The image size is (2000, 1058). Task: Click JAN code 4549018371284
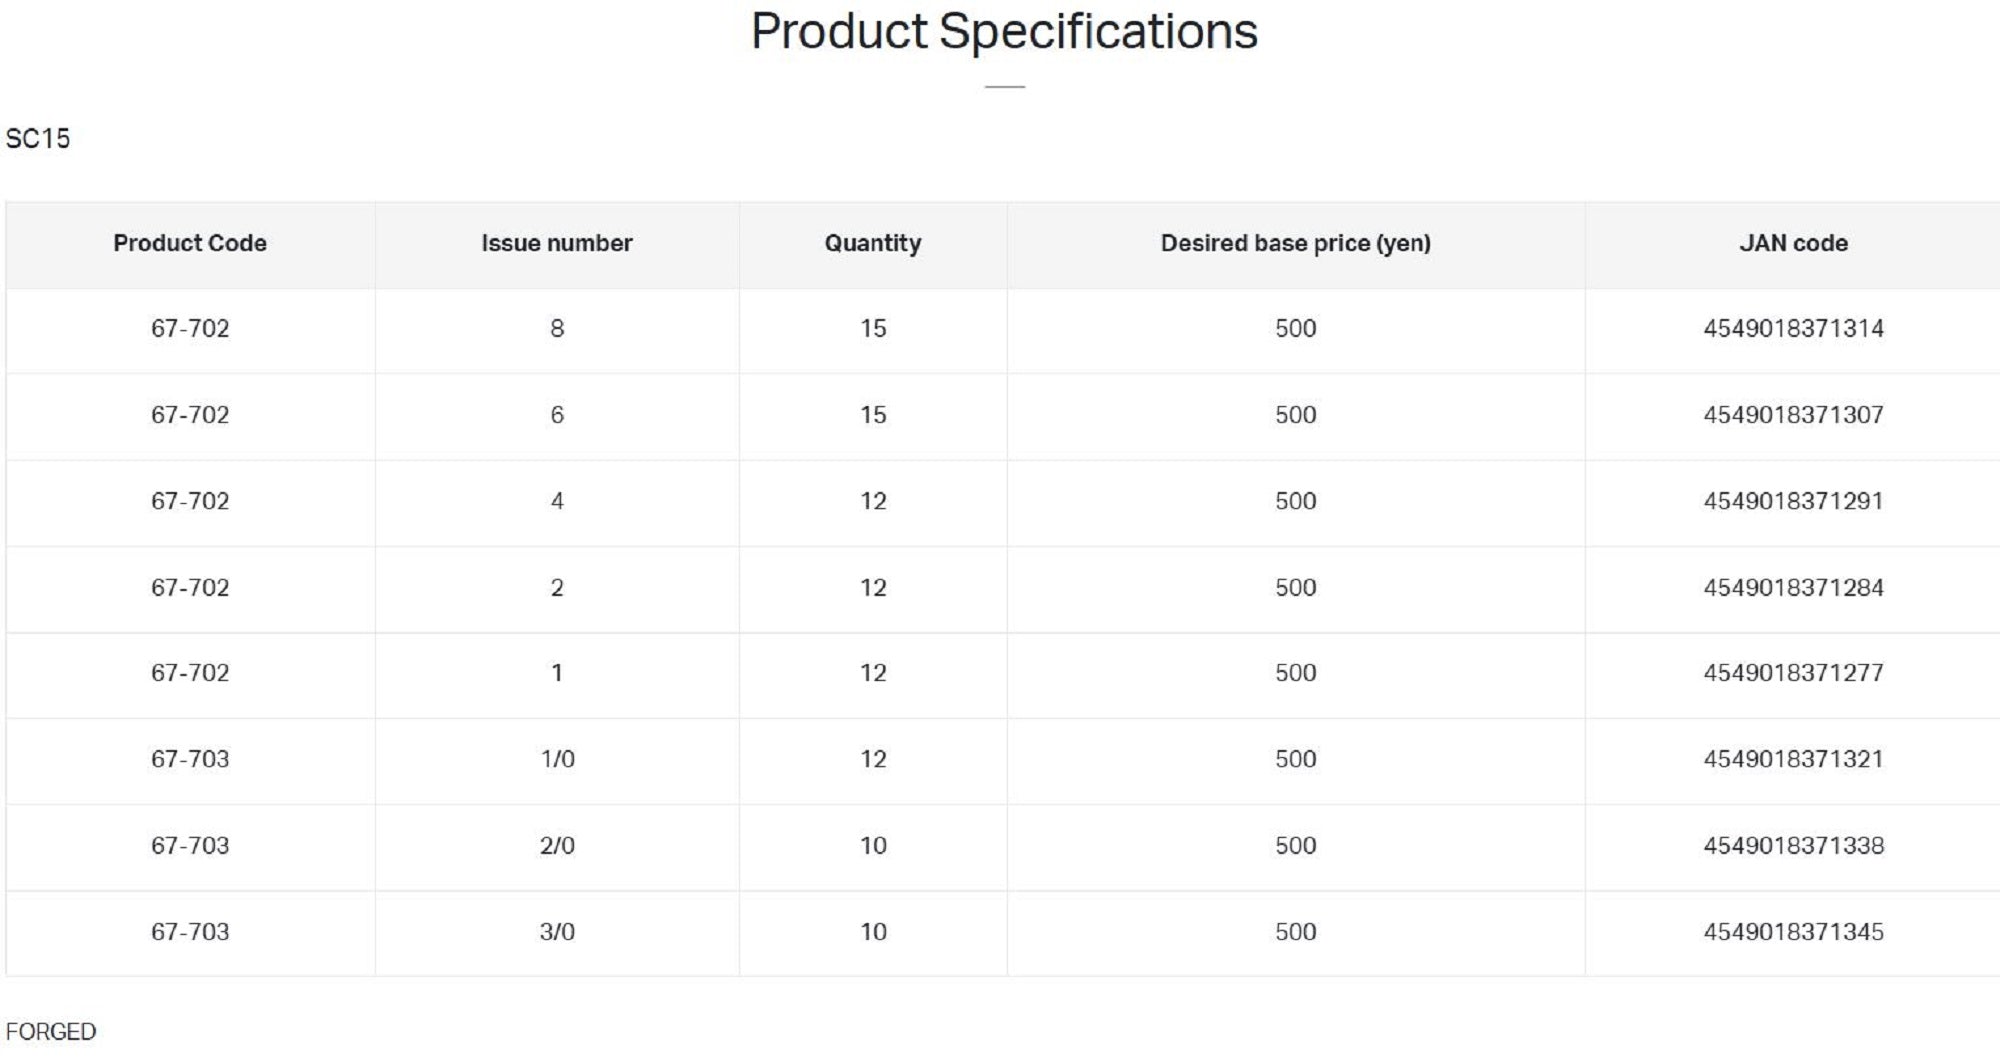point(1793,587)
